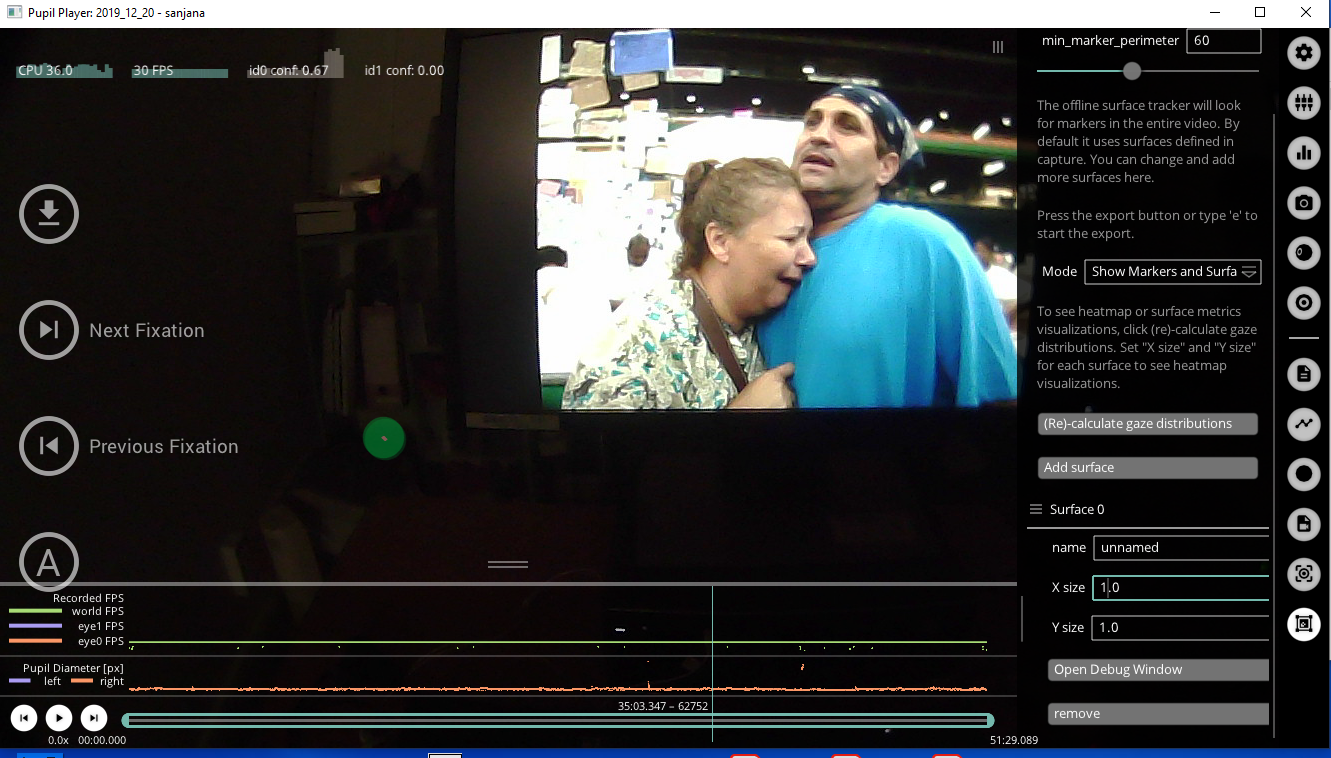Edit the min_marker_perimeter value field
Screen dimensions: 1331x758
1223,41
